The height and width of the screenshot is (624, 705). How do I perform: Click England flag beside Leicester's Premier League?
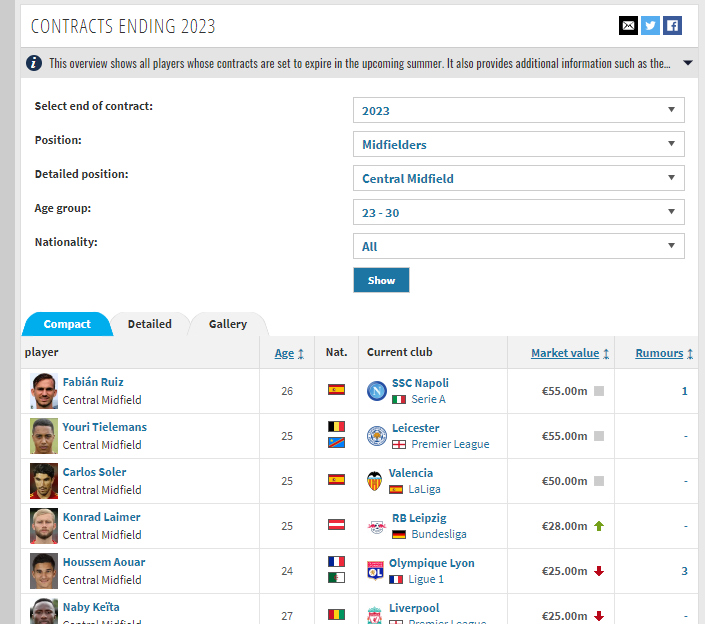[399, 444]
